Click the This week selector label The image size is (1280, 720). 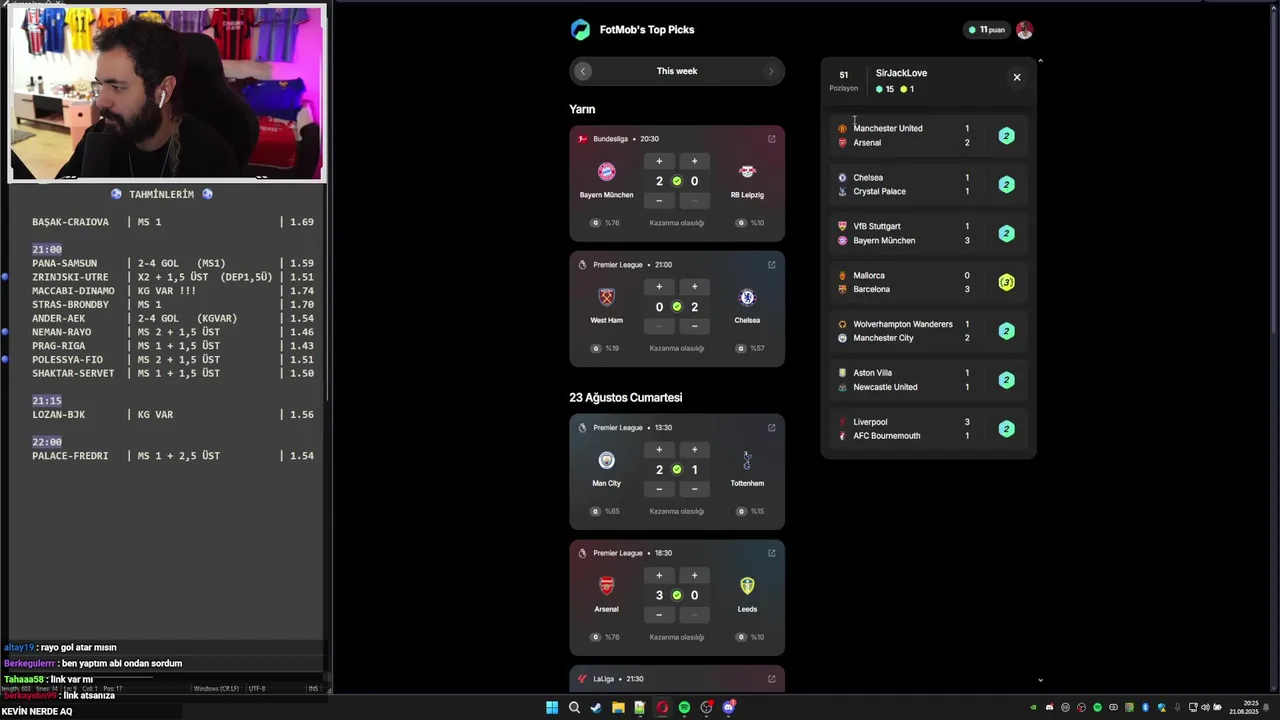(677, 71)
